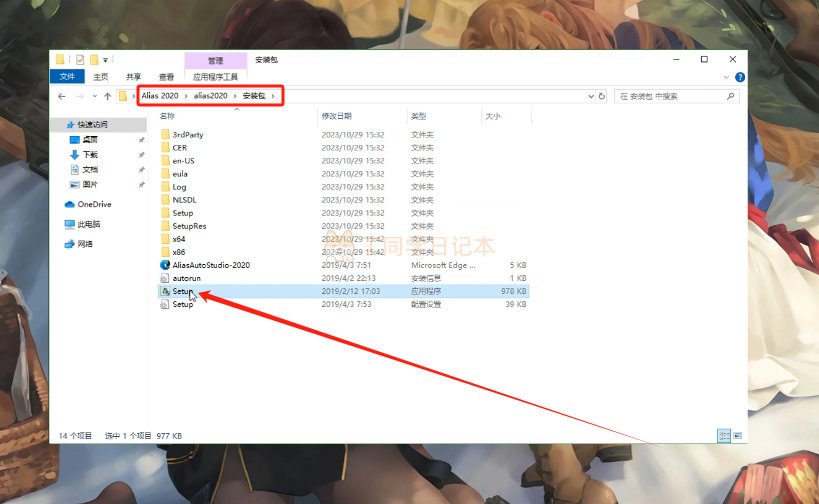The image size is (819, 504).
Task: Open 网络 in navigation pane
Action: (x=78, y=244)
